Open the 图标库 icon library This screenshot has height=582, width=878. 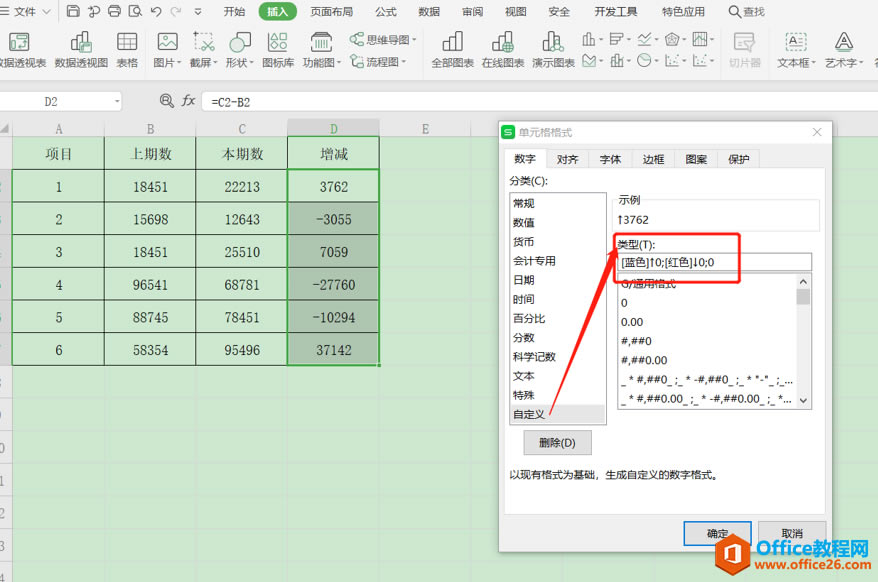pyautogui.click(x=278, y=50)
